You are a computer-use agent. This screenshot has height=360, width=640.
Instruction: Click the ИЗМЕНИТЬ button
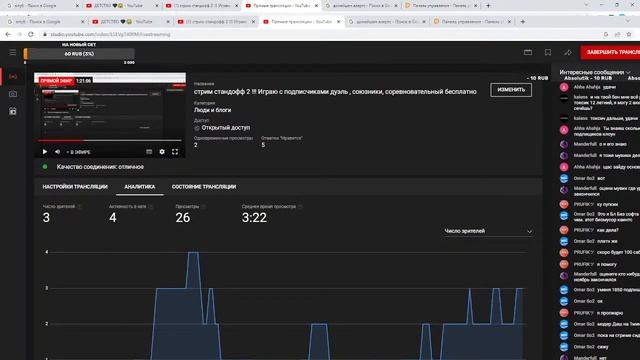point(511,90)
